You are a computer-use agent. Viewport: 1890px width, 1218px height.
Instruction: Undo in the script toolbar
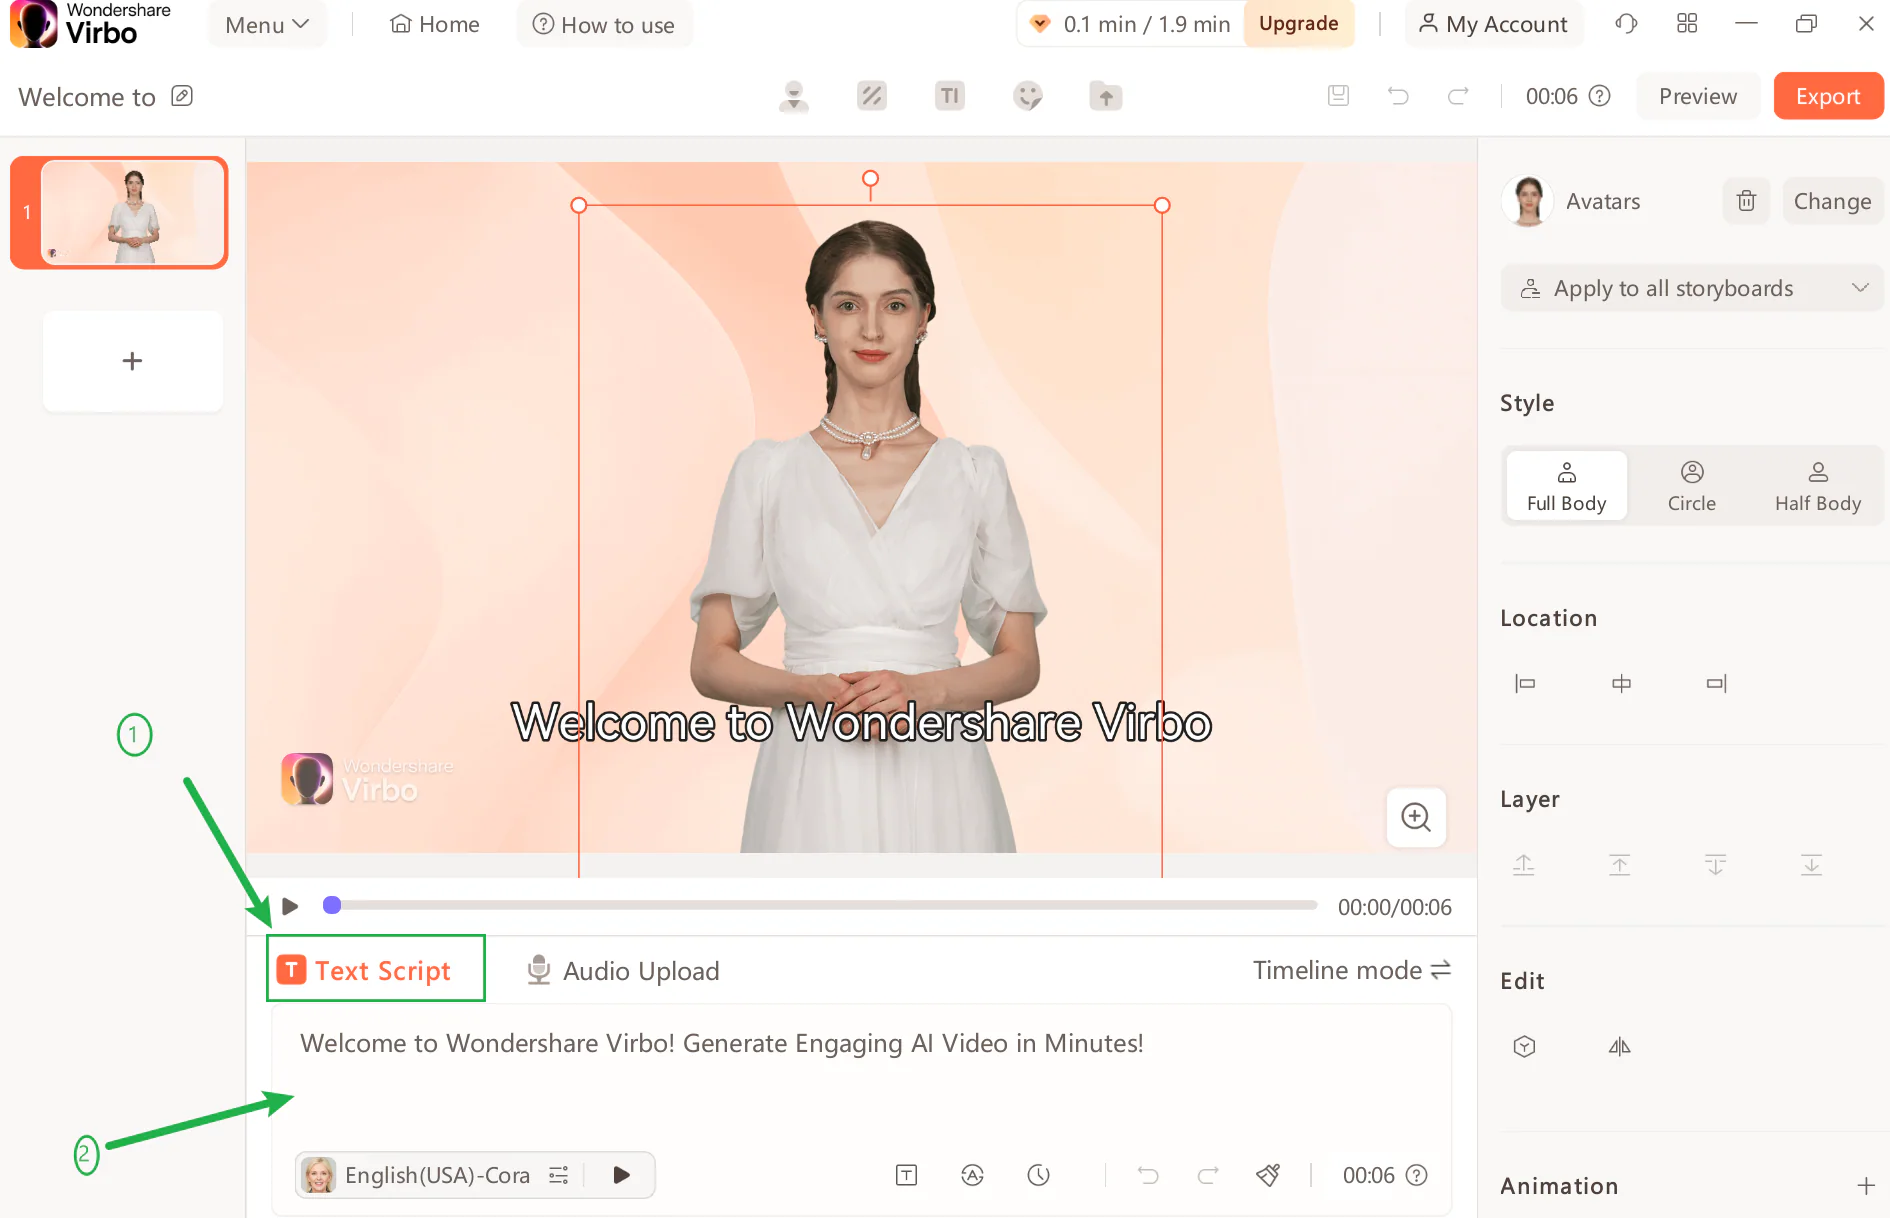coord(1148,1175)
